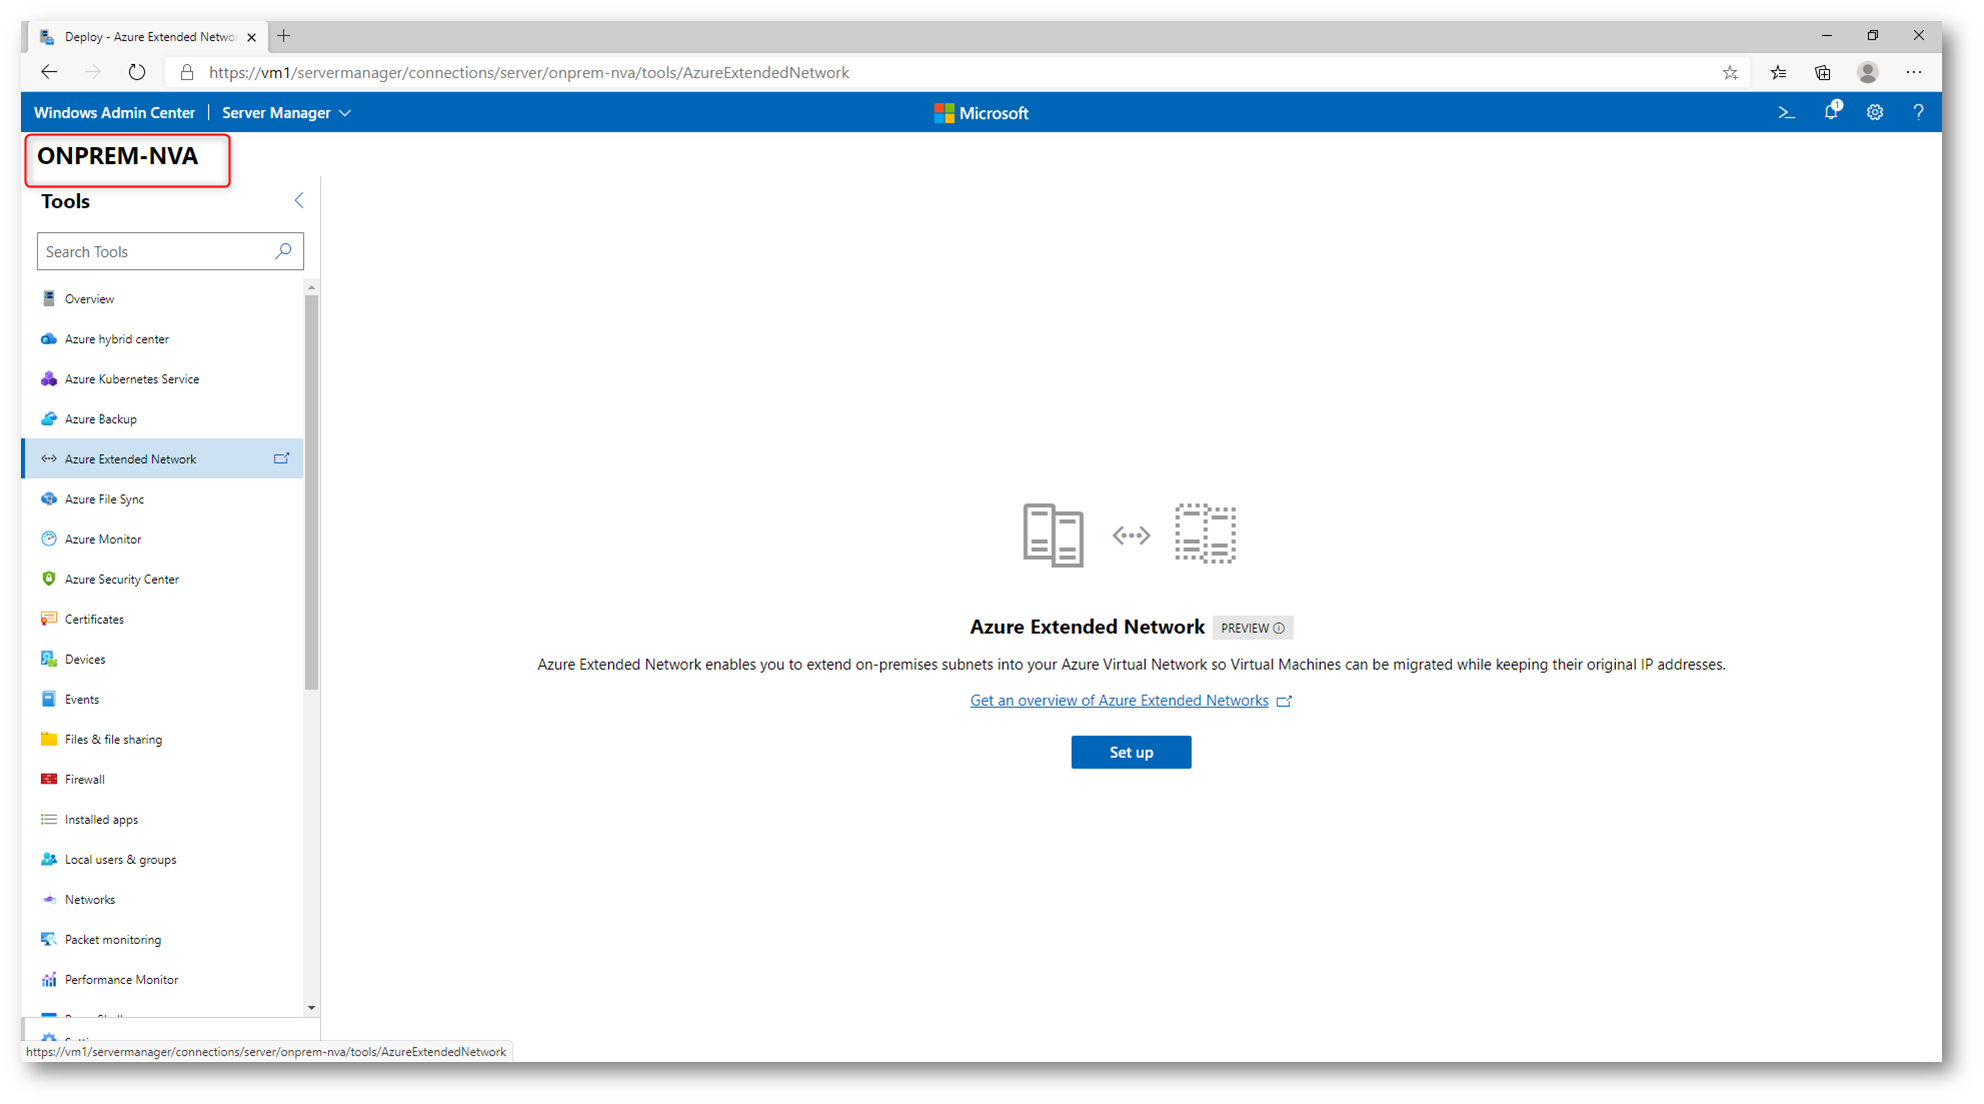Open Certificates tool
Viewport: 1984px width, 1104px height.
click(162, 619)
